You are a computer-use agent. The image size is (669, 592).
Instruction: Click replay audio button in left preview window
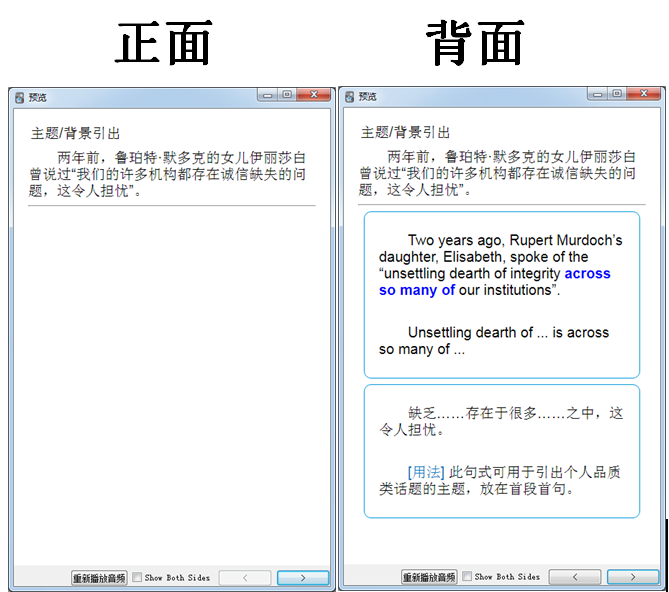(x=99, y=578)
